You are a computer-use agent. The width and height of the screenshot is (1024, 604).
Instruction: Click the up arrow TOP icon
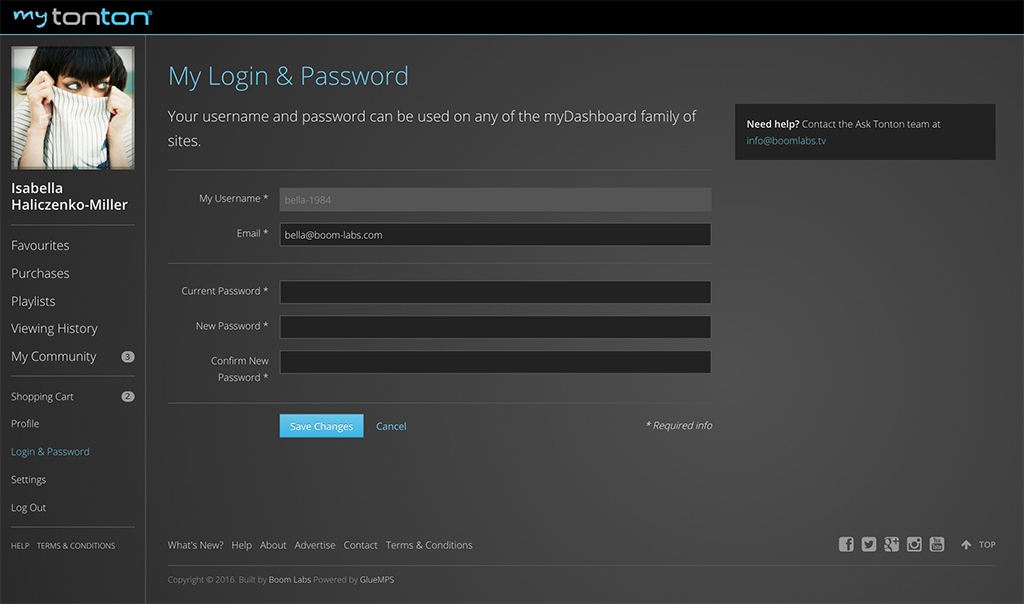pyautogui.click(x=966, y=545)
